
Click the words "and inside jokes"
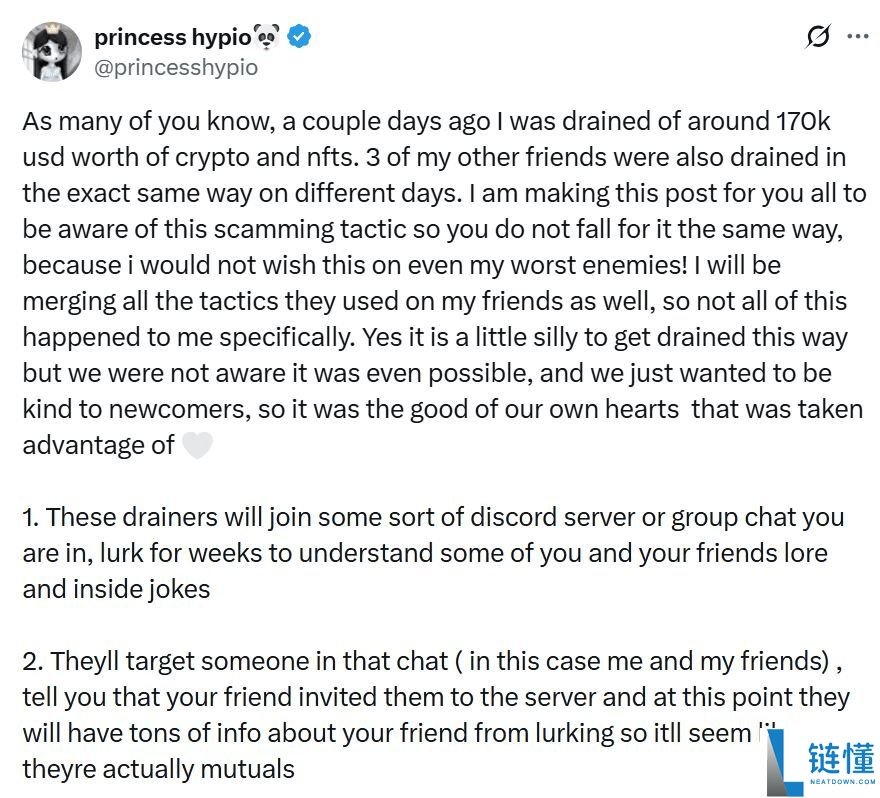pos(116,589)
